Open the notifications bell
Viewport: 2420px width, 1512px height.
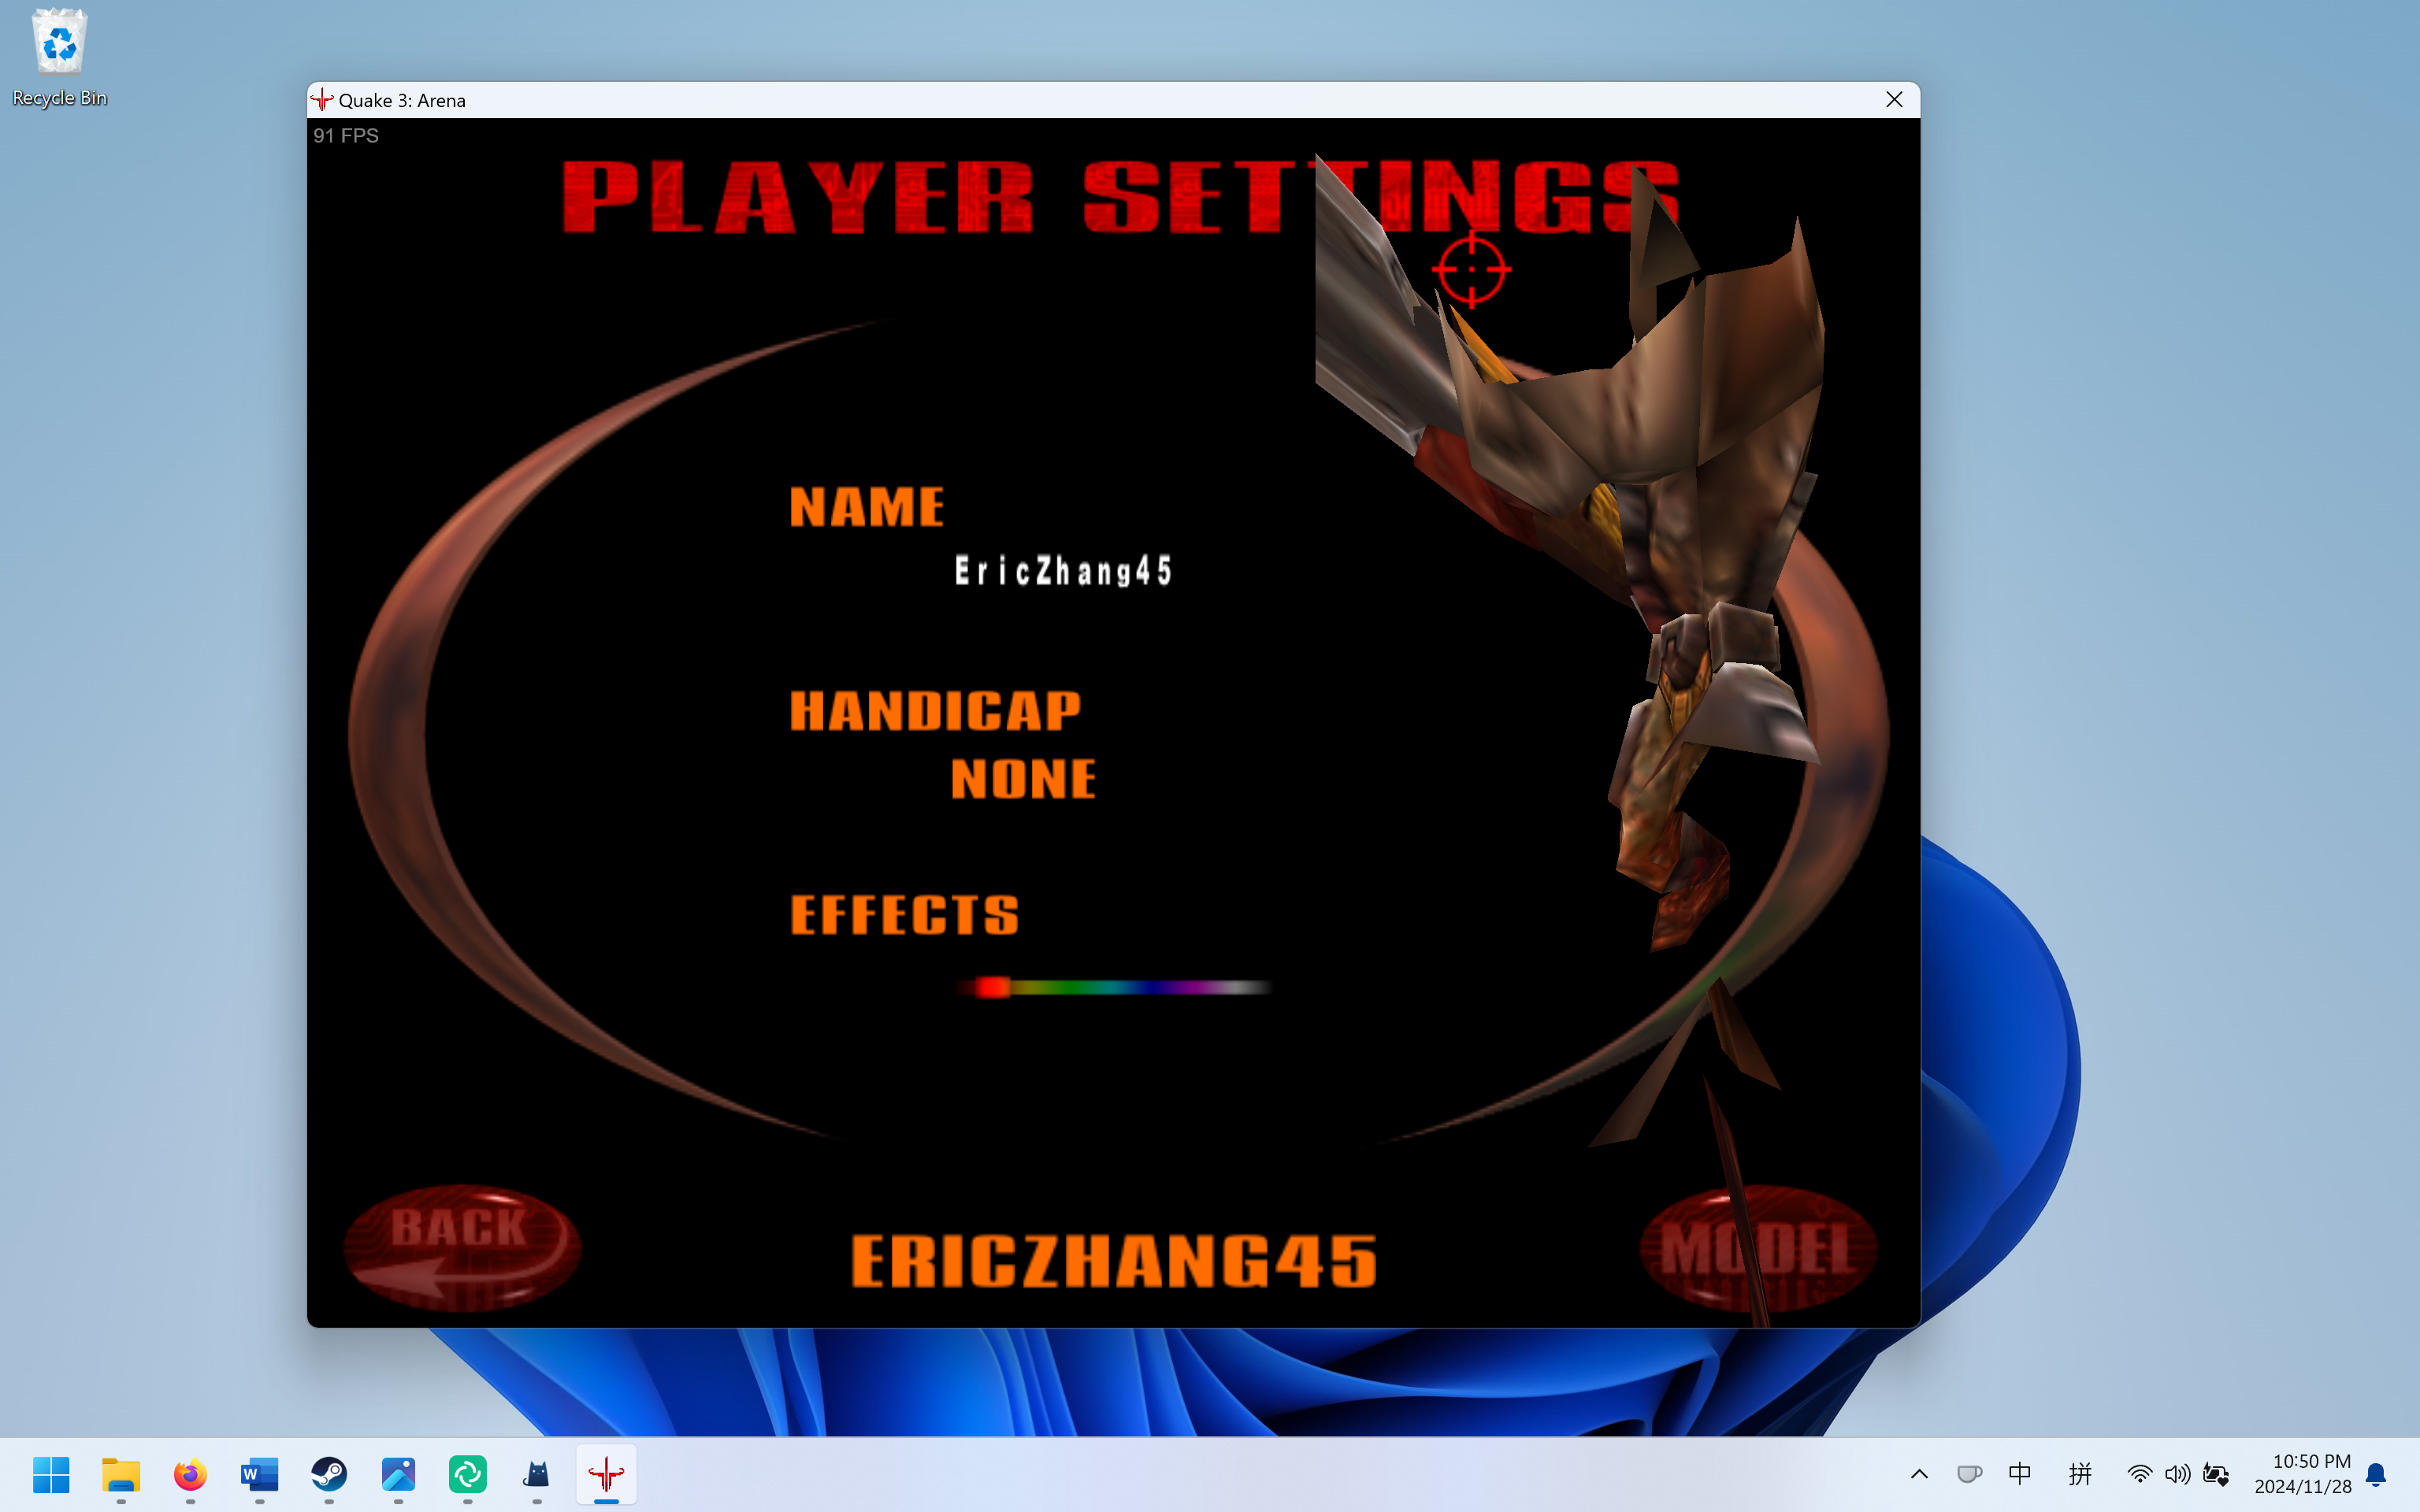click(2377, 1474)
